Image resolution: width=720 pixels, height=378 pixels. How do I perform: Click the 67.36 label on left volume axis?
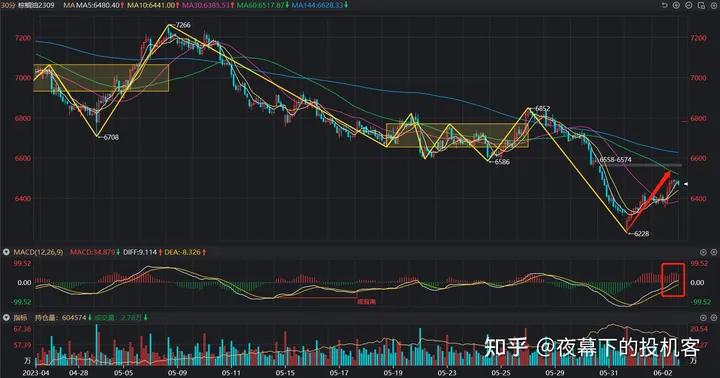tap(22, 329)
